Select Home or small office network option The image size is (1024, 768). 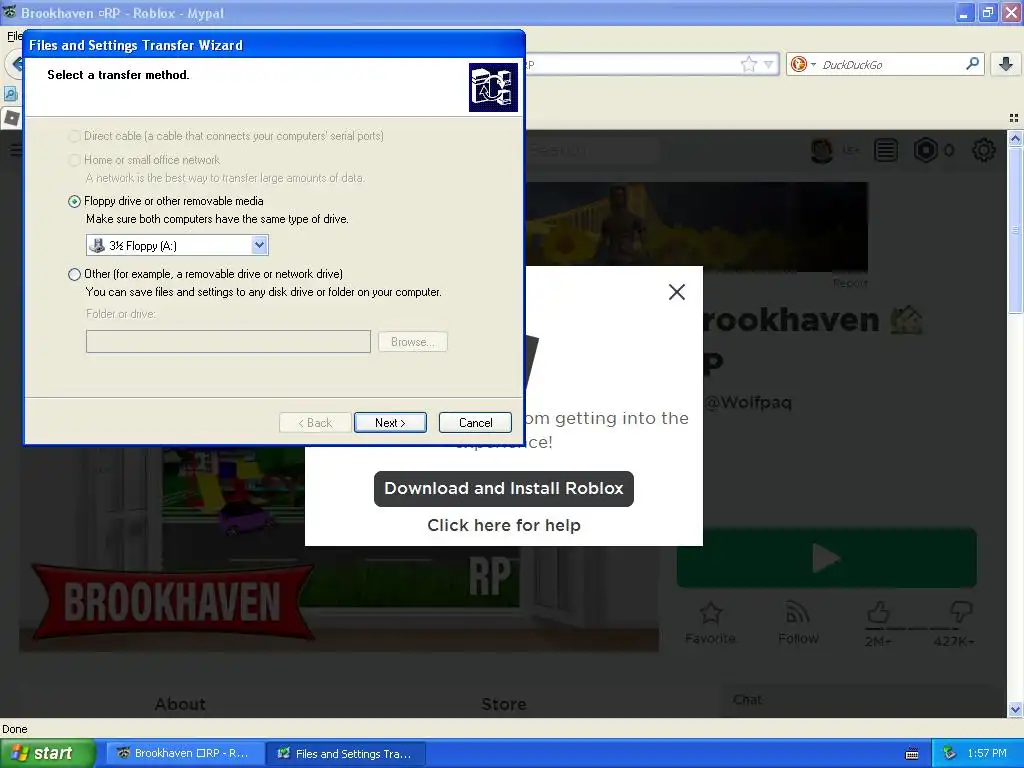74,160
